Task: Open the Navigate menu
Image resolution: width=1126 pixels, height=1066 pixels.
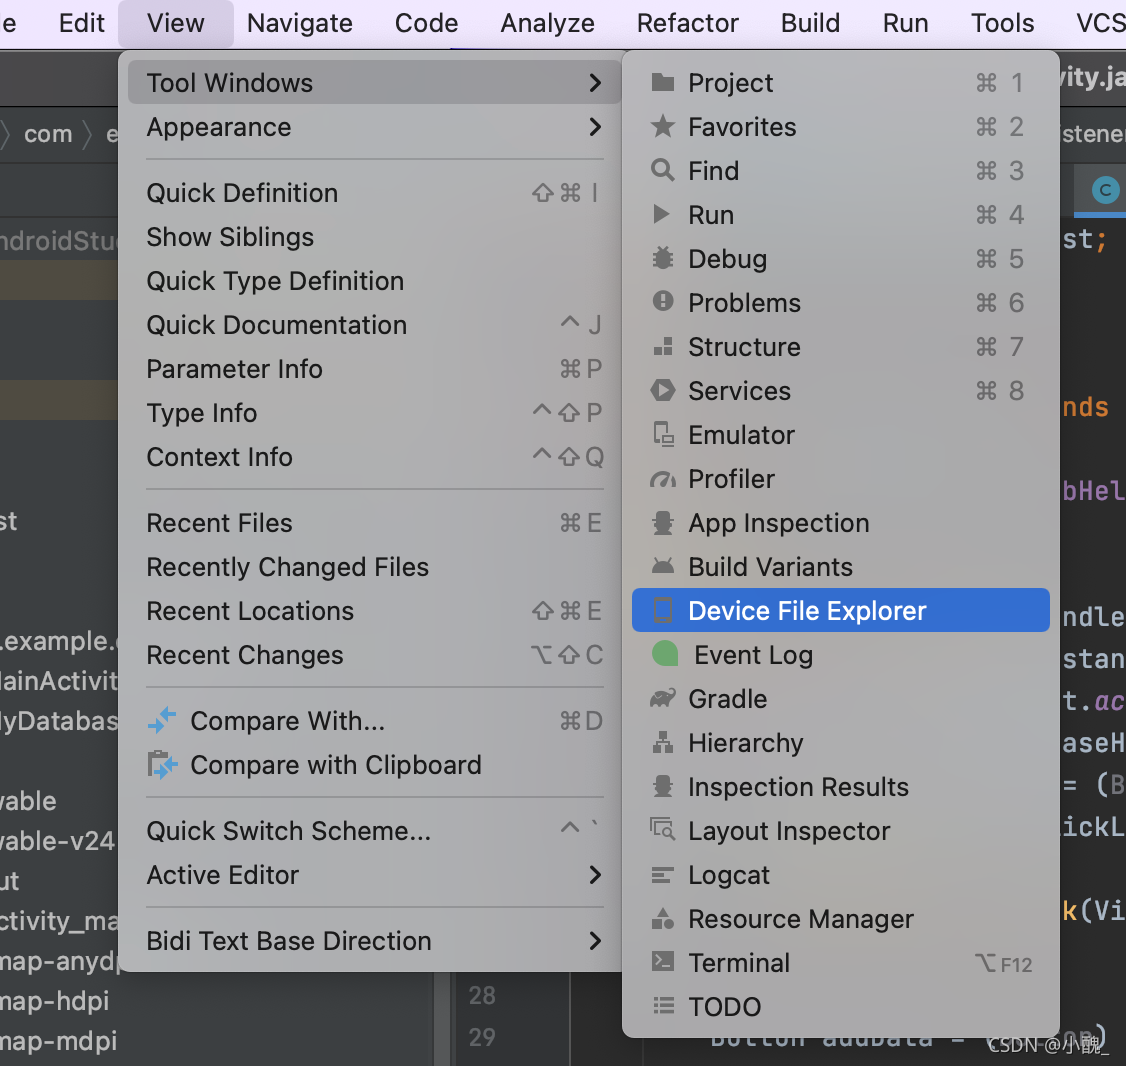Action: click(x=299, y=23)
